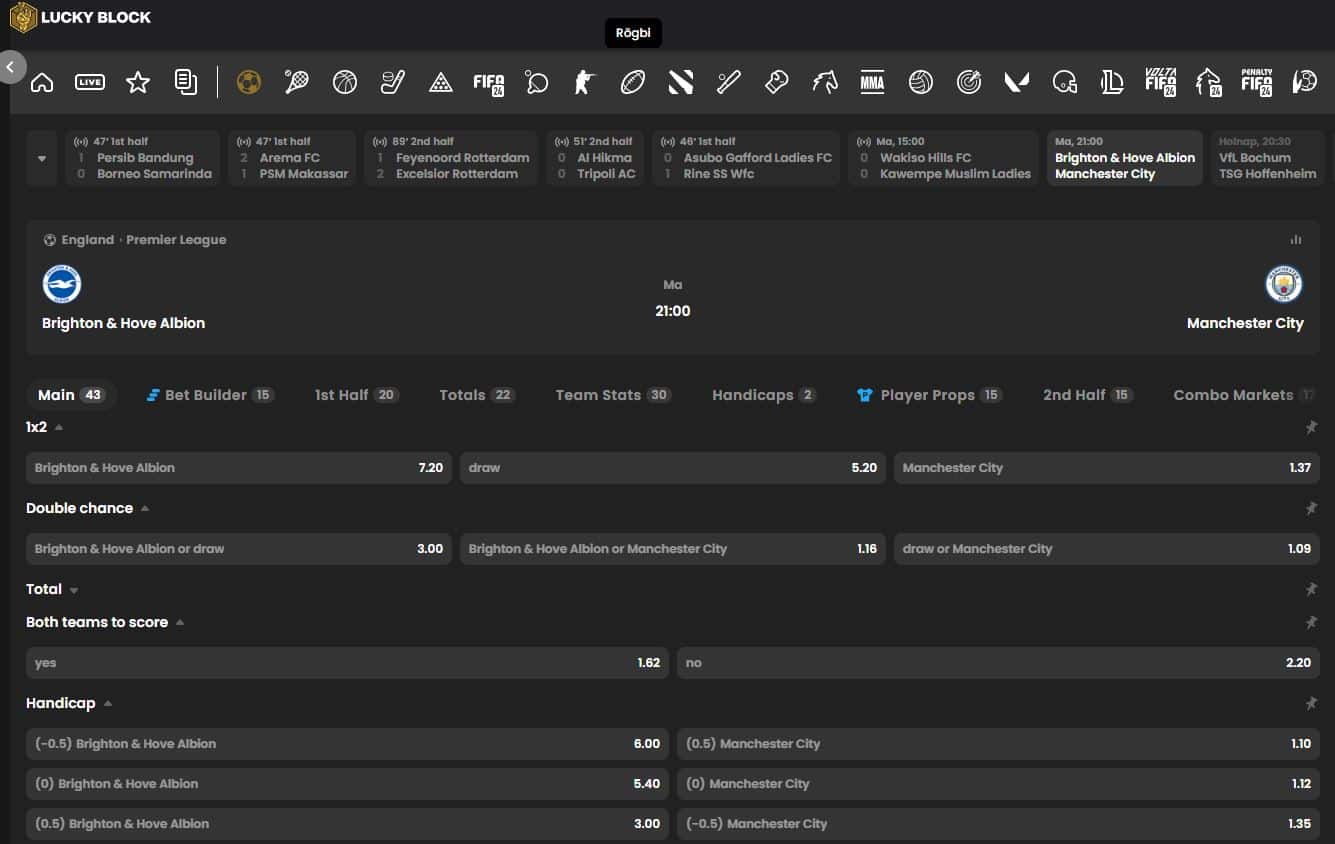
Task: Open Al Hikma vs Tripoli AC match
Action: tap(595, 158)
